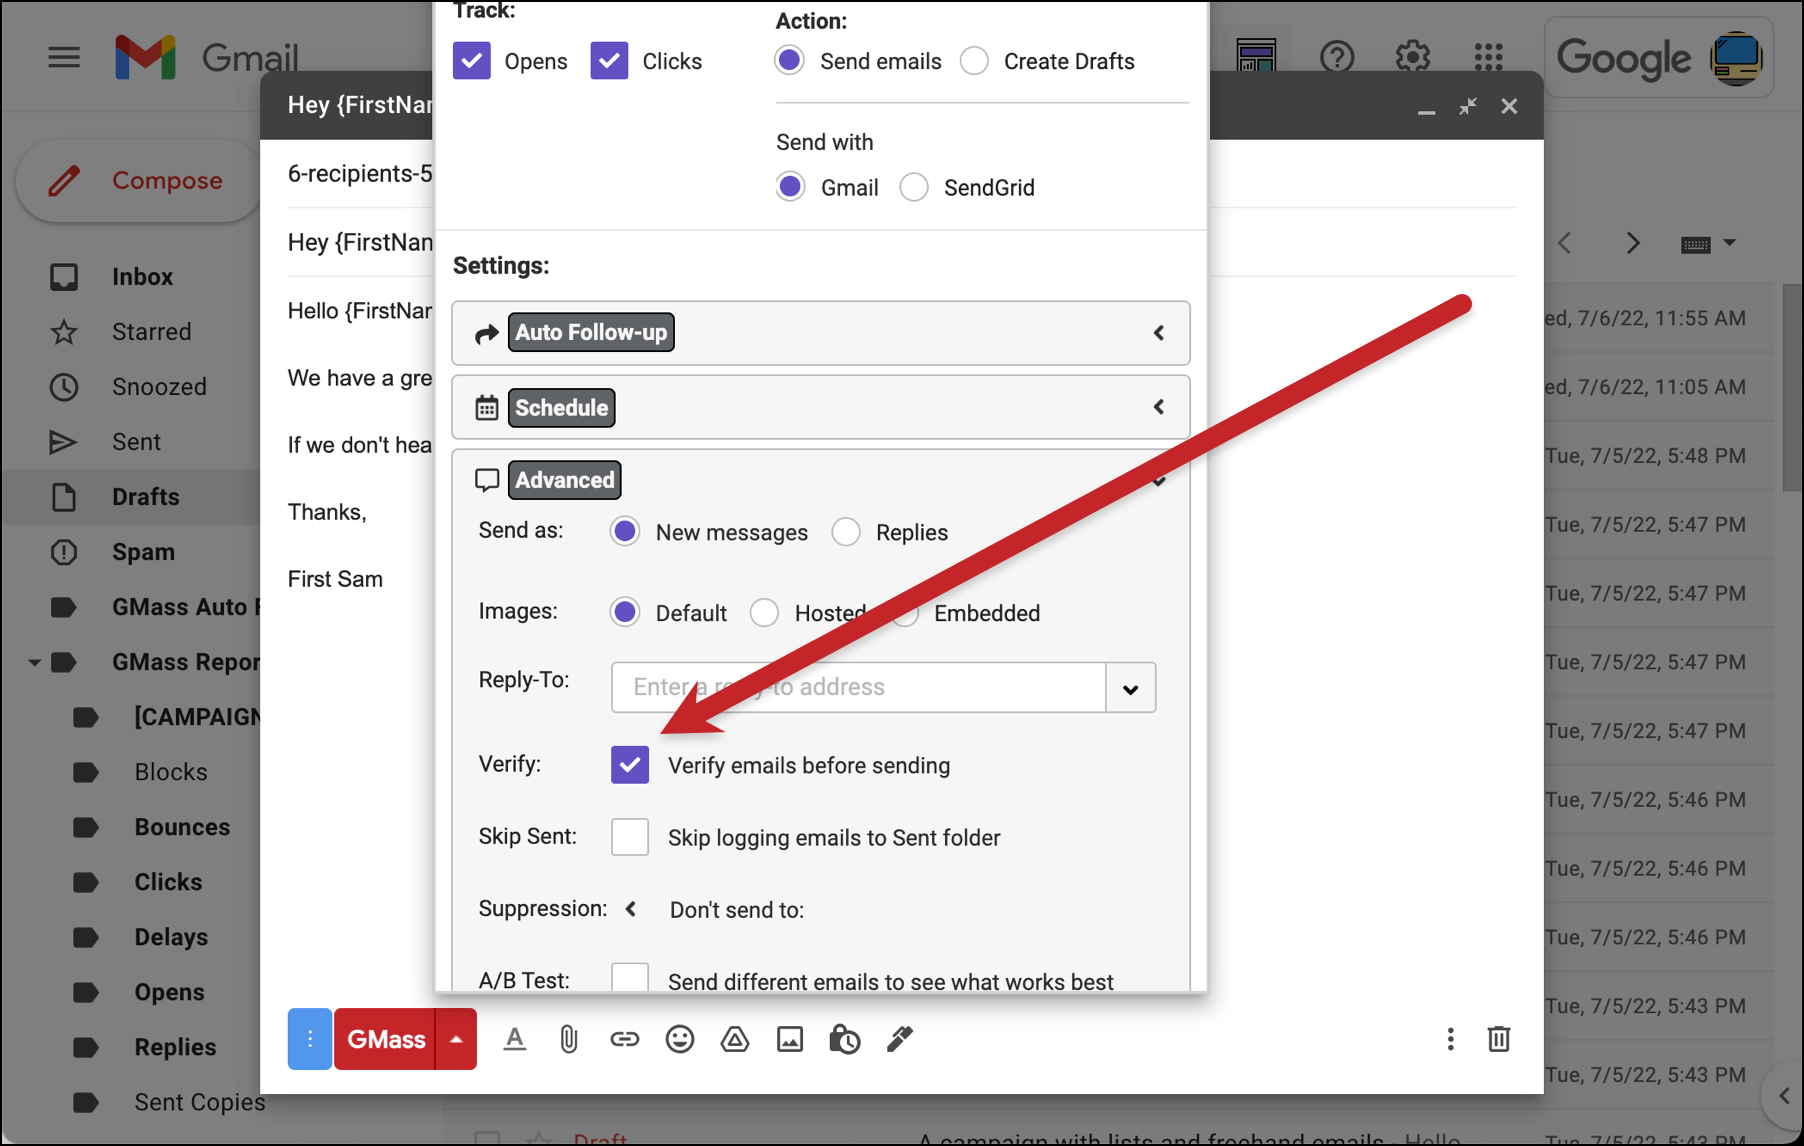This screenshot has height=1146, width=1804.
Task: Send campaign with the GMass button
Action: 385,1039
